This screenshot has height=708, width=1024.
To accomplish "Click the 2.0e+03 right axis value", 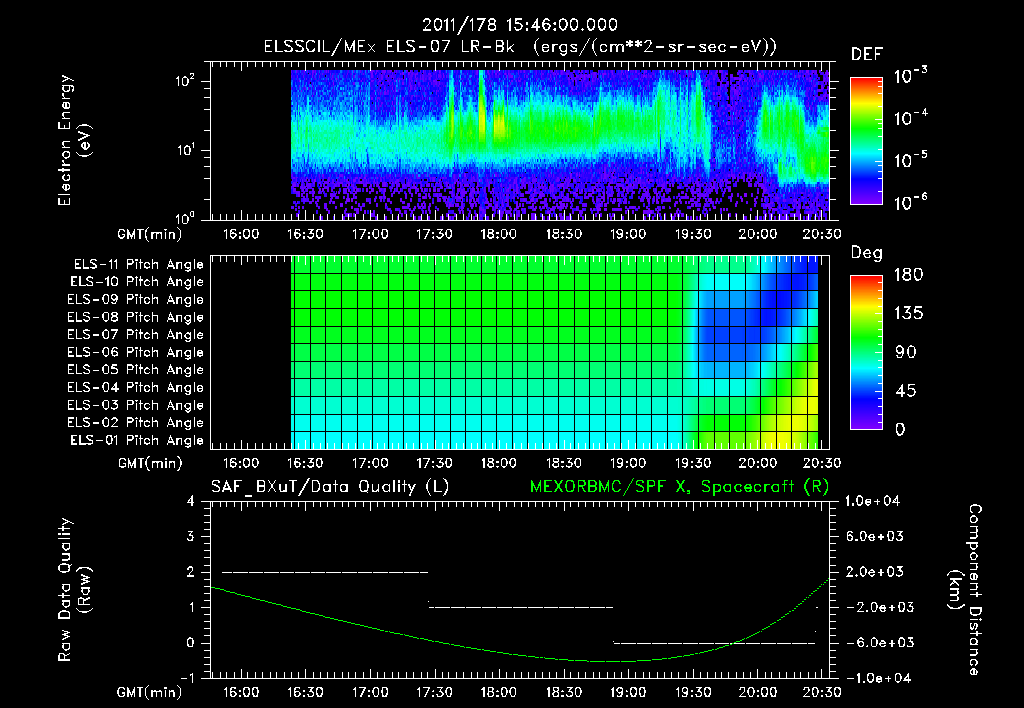I will click(x=875, y=572).
